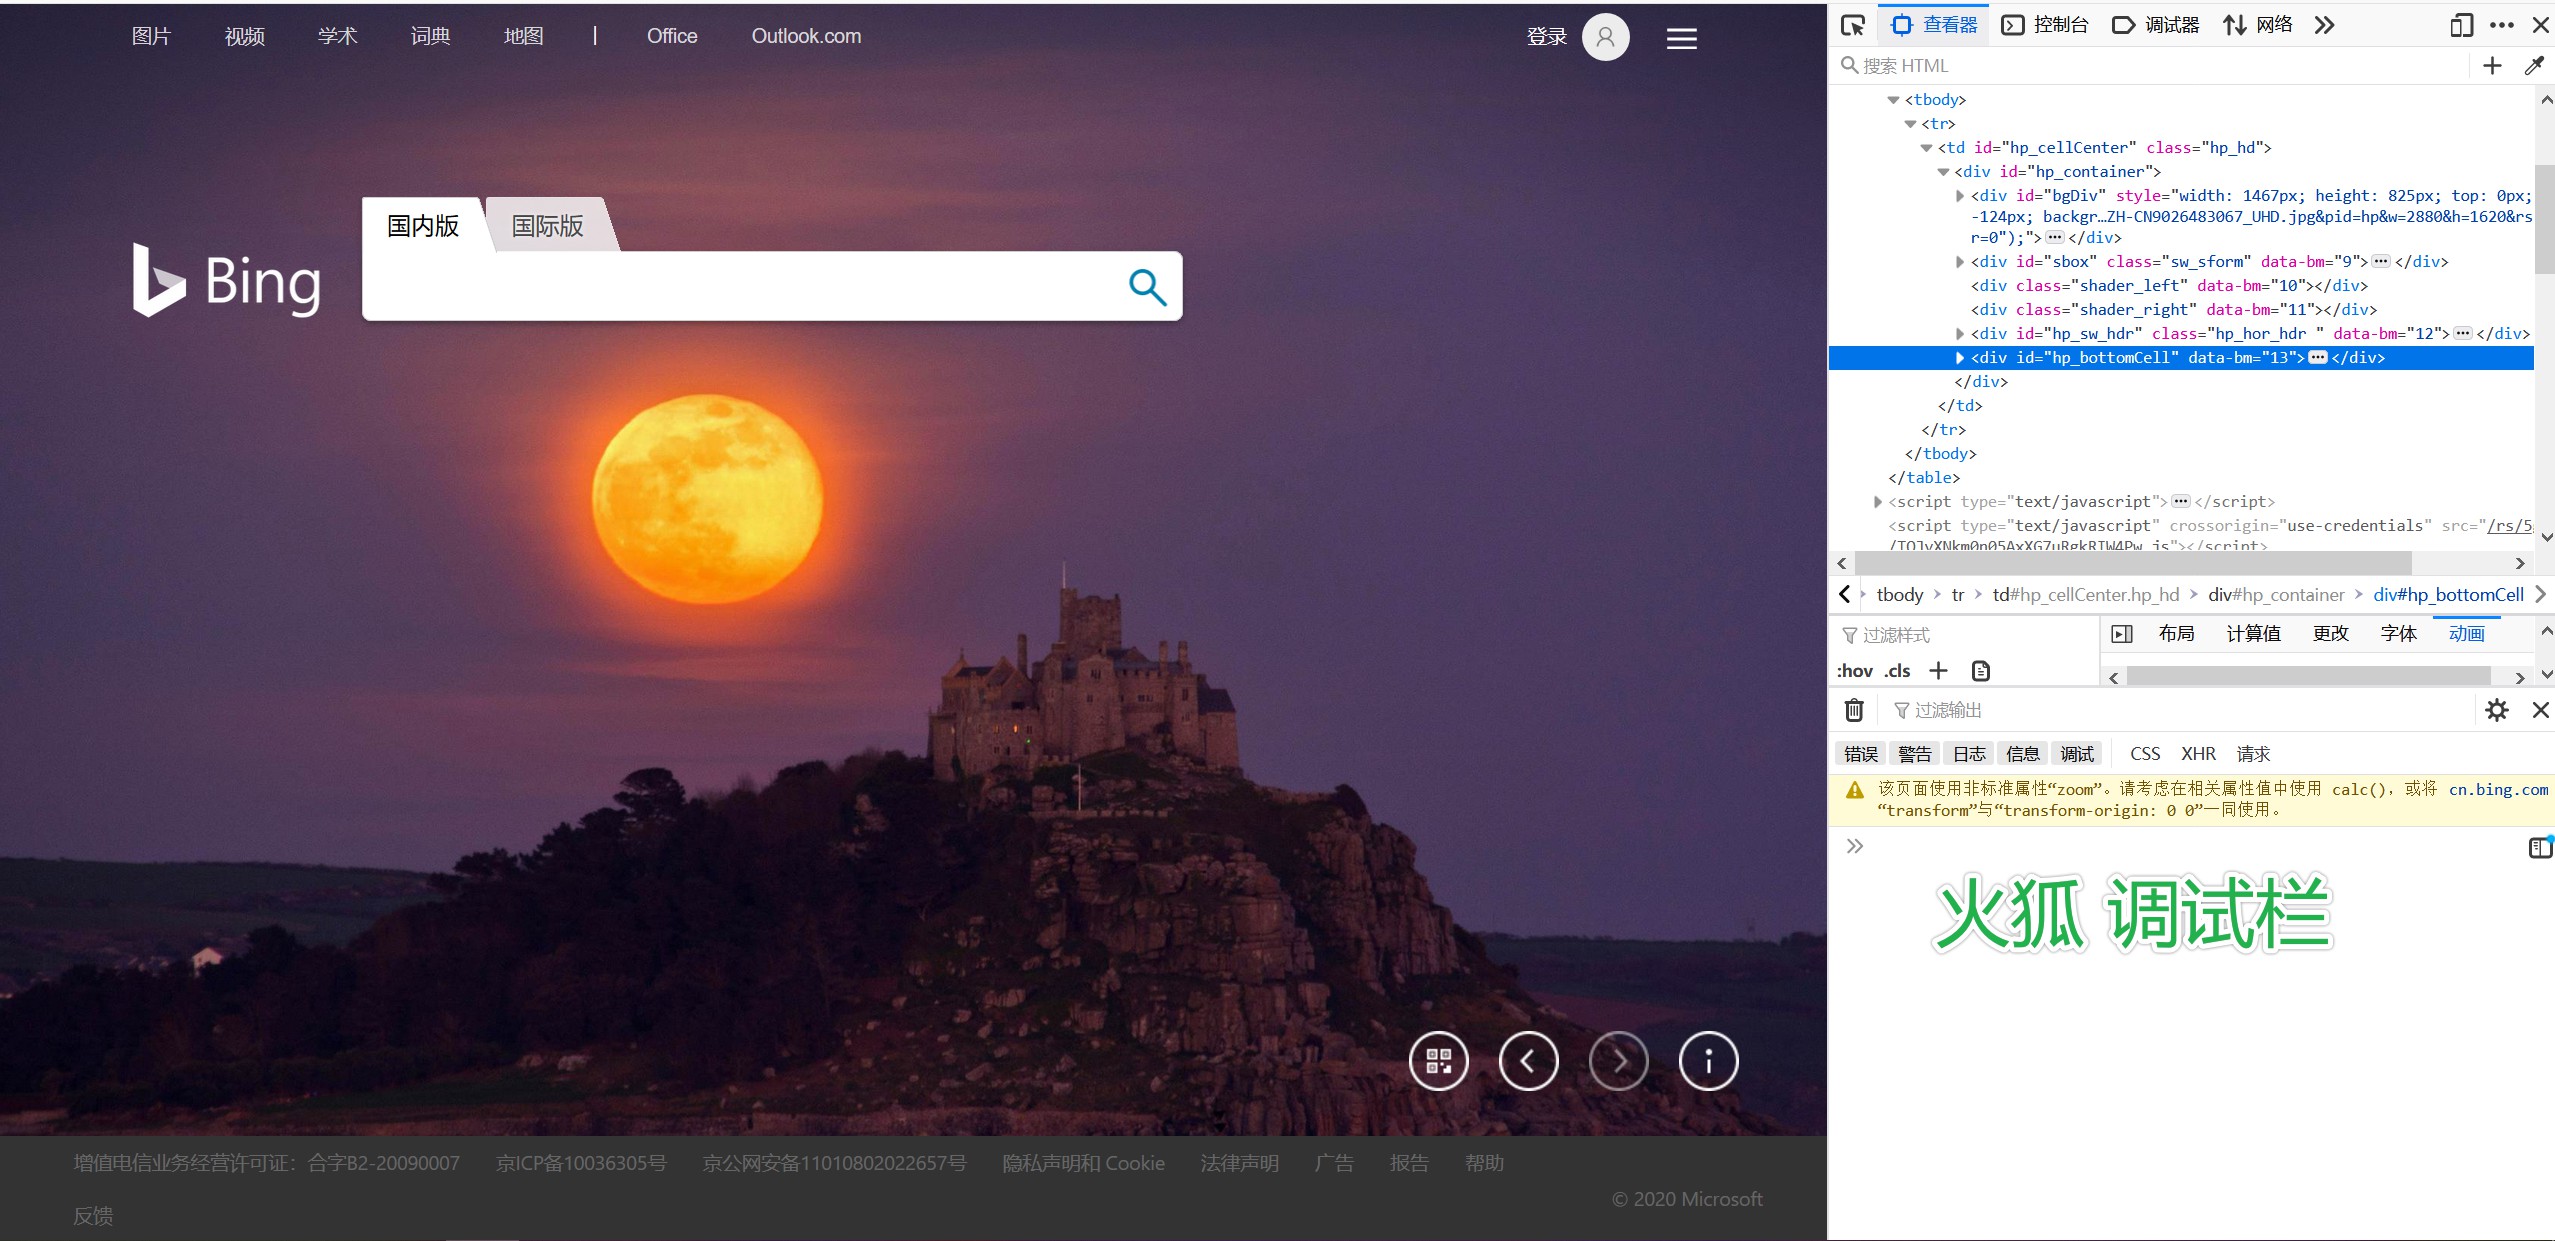Click the filter output (过滤输出) field
2555x1241 pixels.
[2180, 710]
